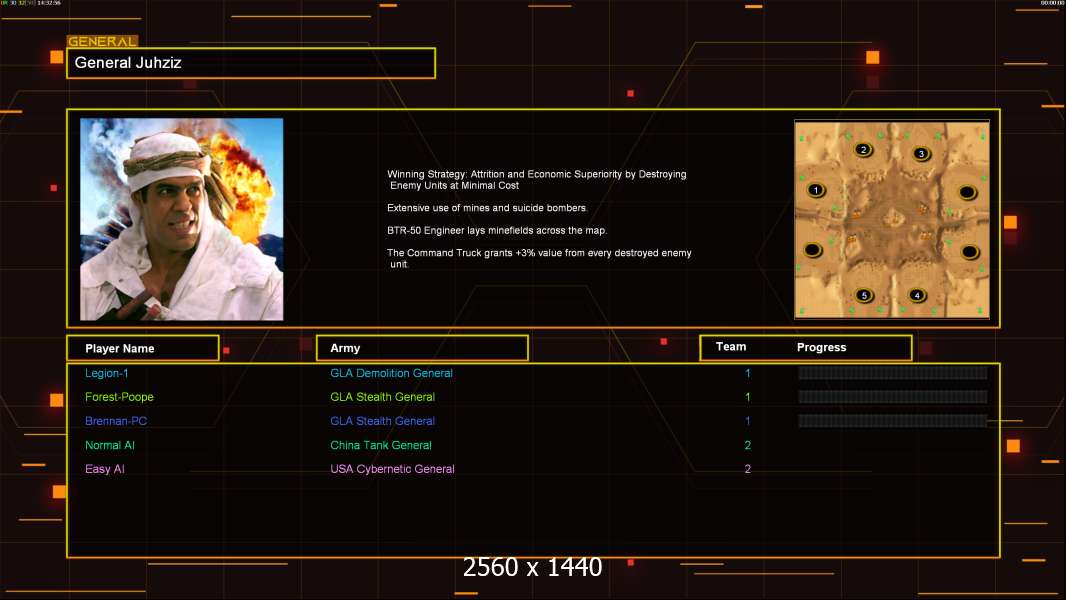Click the Brennan-PC loading progress bar
Screen dimensions: 1066x600
click(x=892, y=421)
